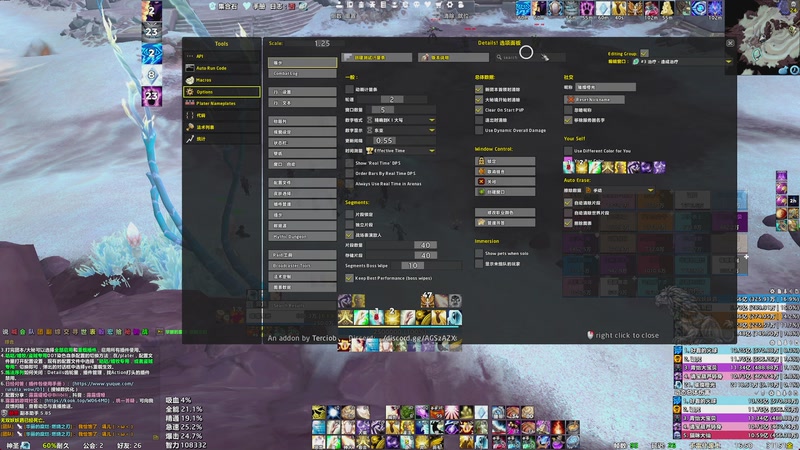The width and height of the screenshot is (800, 450).
Task: Open the Effective Time dropdown
Action: pos(401,151)
